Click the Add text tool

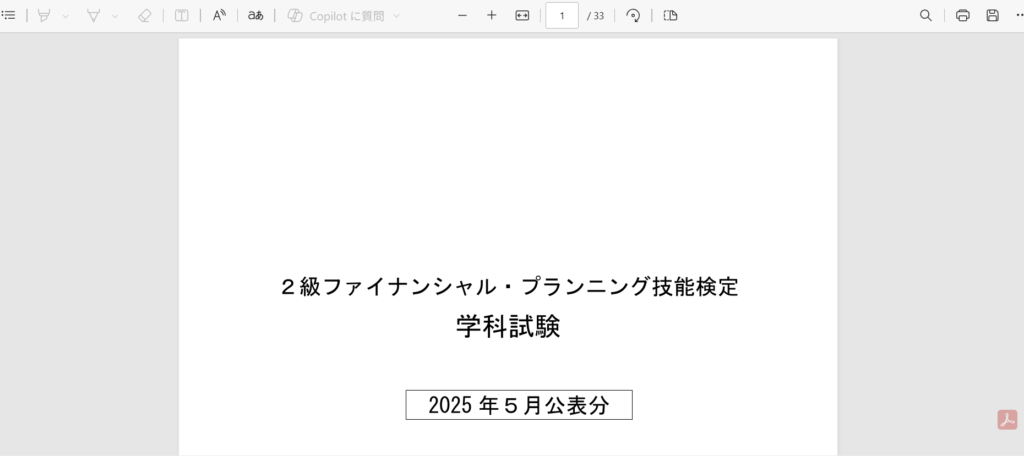click(x=181, y=16)
